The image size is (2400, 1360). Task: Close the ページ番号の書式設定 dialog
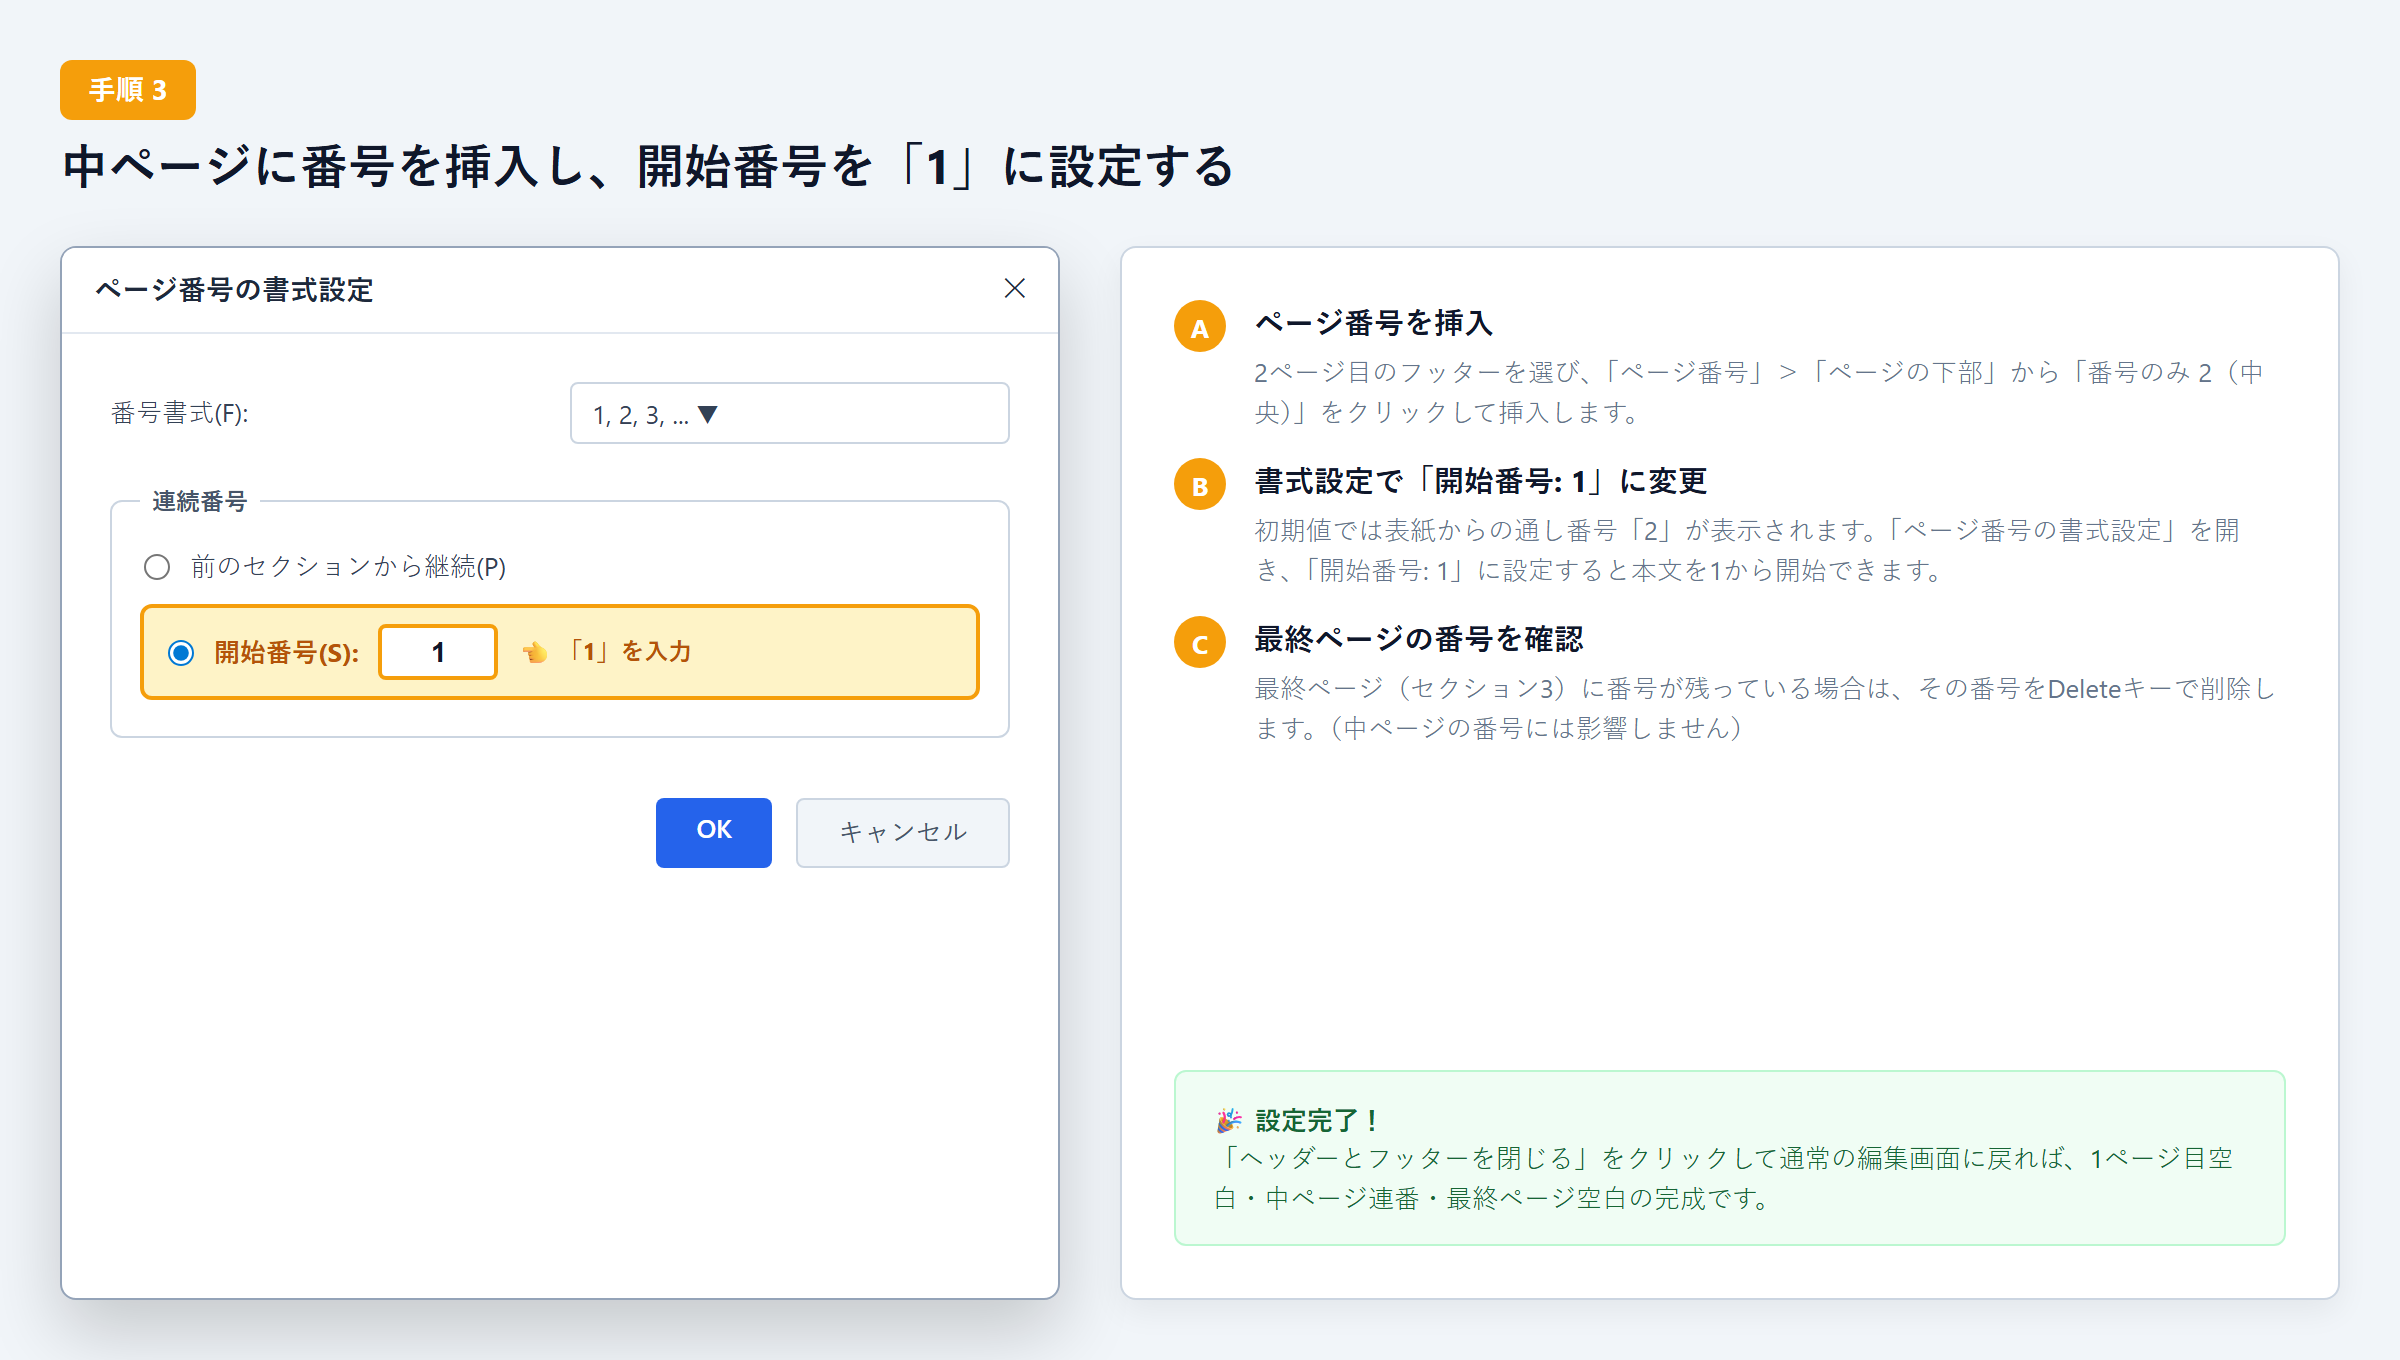(1014, 289)
